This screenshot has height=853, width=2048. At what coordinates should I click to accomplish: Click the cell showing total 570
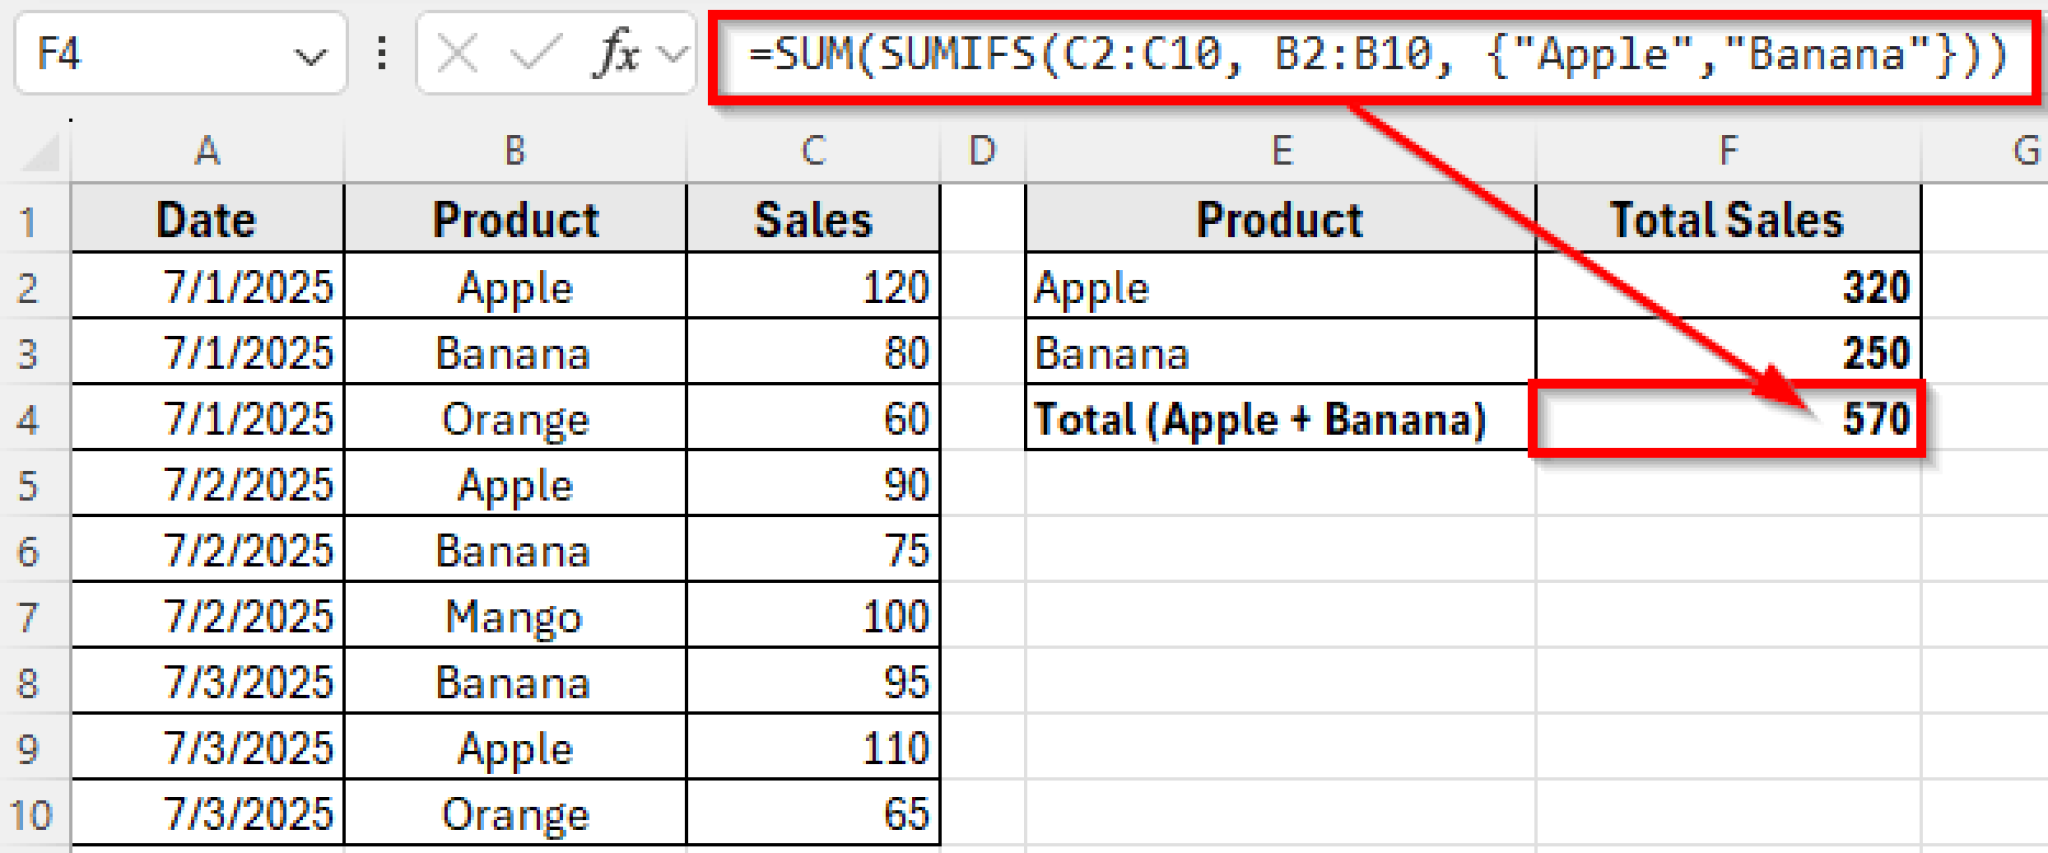1728,419
